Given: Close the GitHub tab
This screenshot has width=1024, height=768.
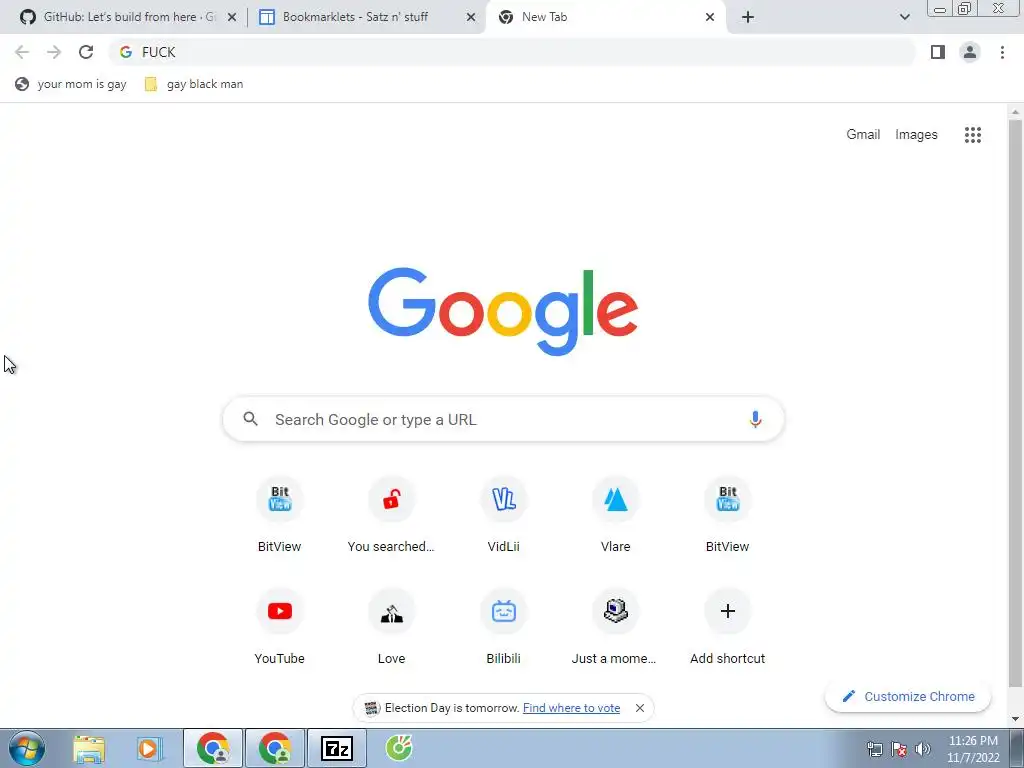Looking at the screenshot, I should pyautogui.click(x=232, y=17).
